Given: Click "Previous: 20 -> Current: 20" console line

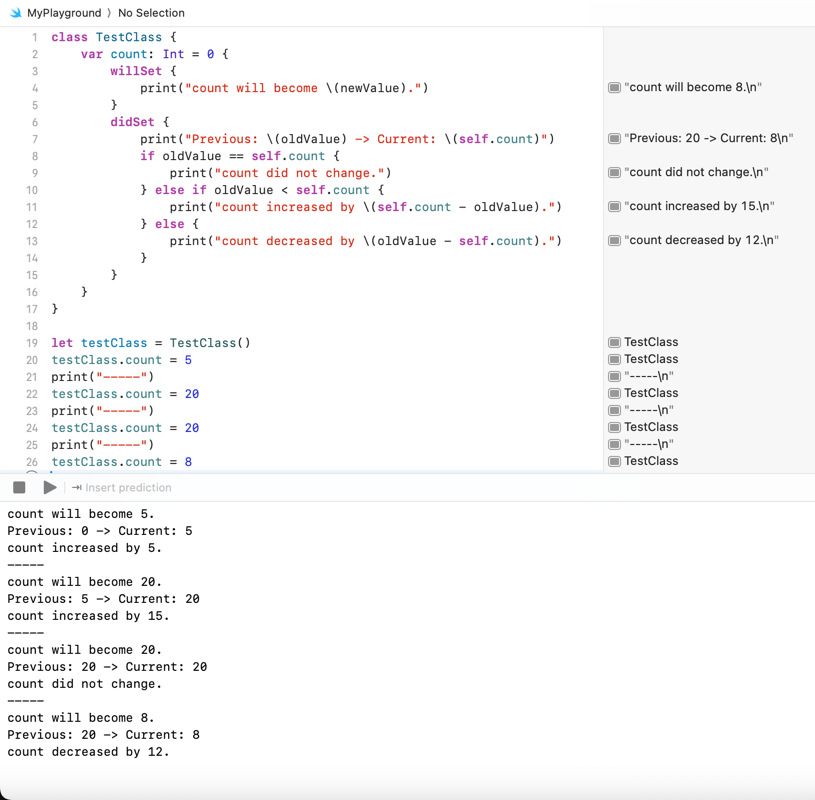Looking at the screenshot, I should pyautogui.click(x=107, y=667).
